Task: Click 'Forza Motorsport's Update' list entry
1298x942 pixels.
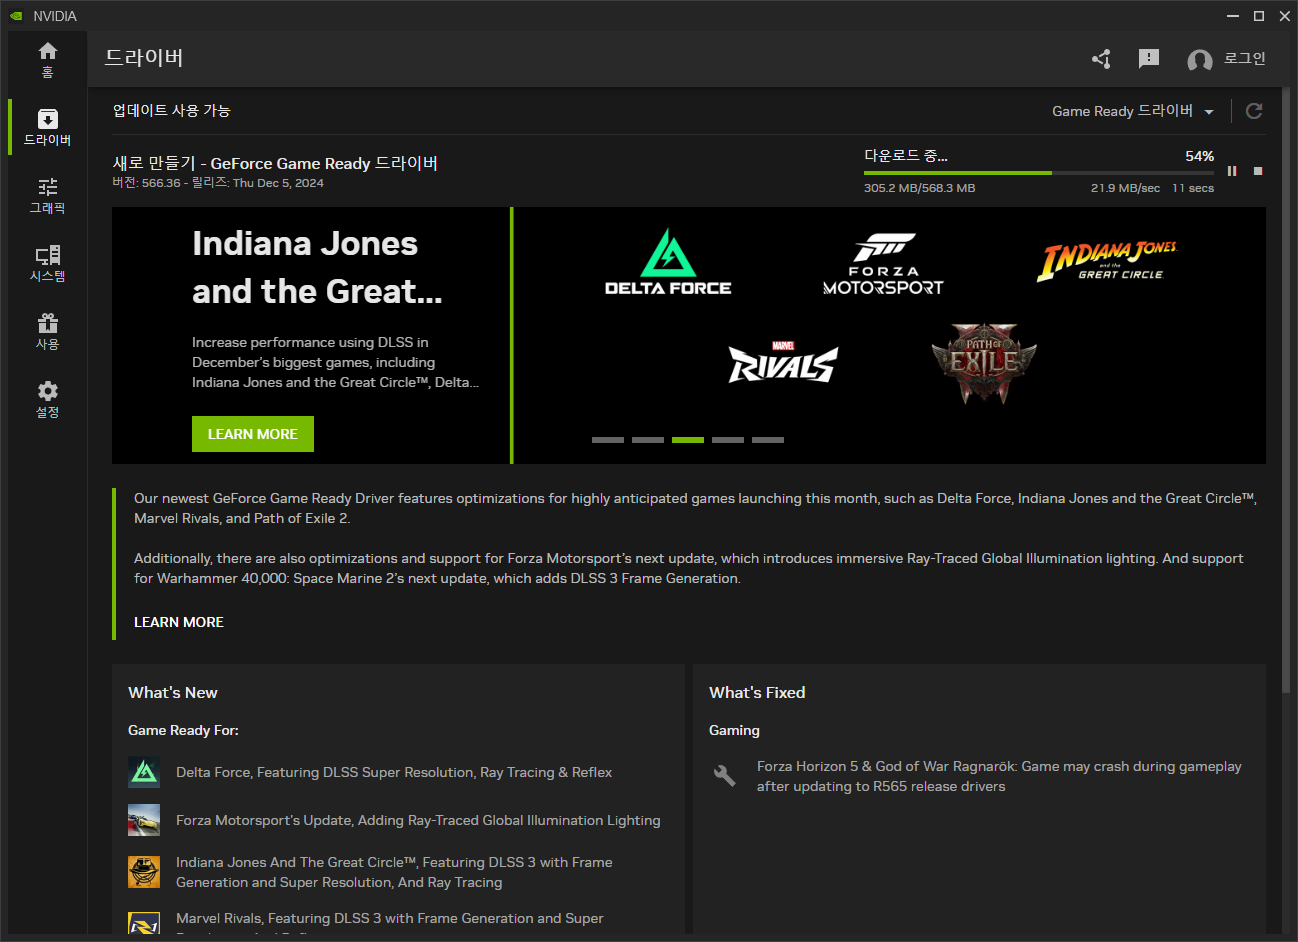Action: pyautogui.click(x=418, y=820)
